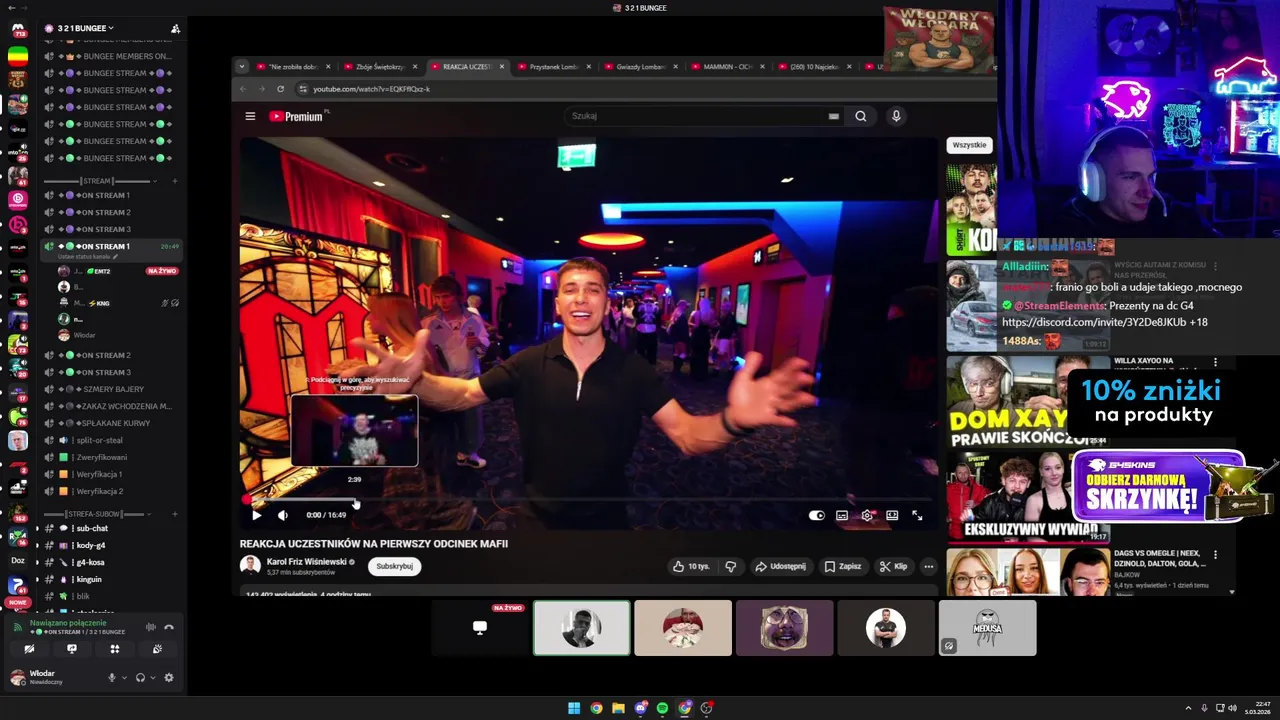Open Discord activities launcher icon

(115, 649)
